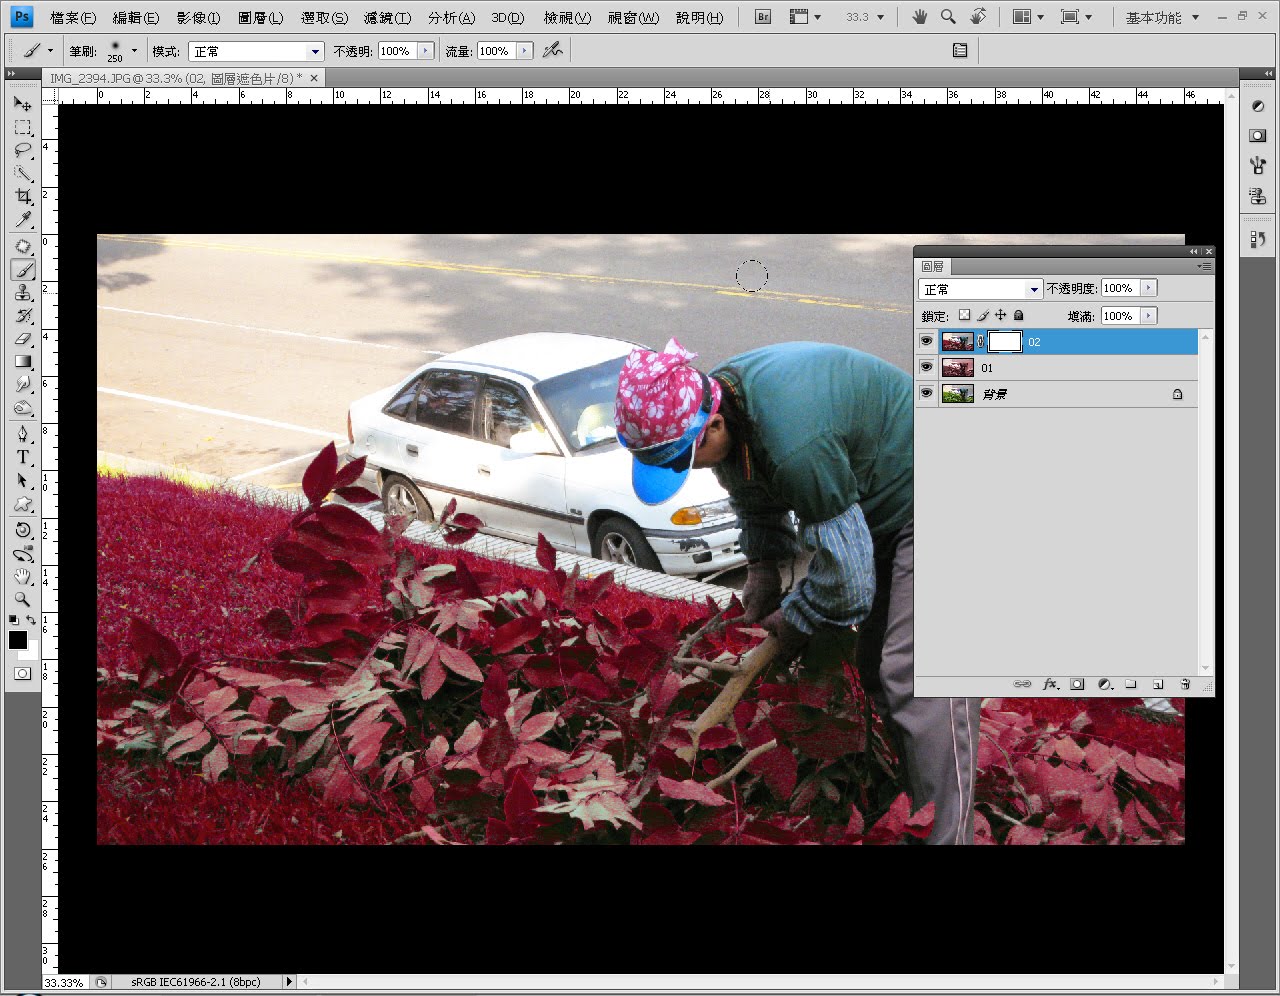Select the History Brush tool
Viewport: 1280px width, 996px height.
23,315
